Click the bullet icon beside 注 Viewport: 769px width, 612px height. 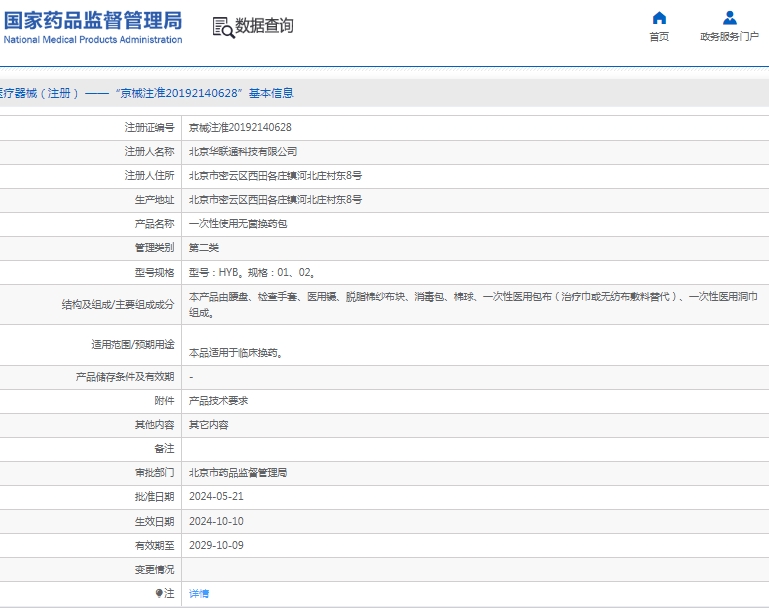point(159,593)
